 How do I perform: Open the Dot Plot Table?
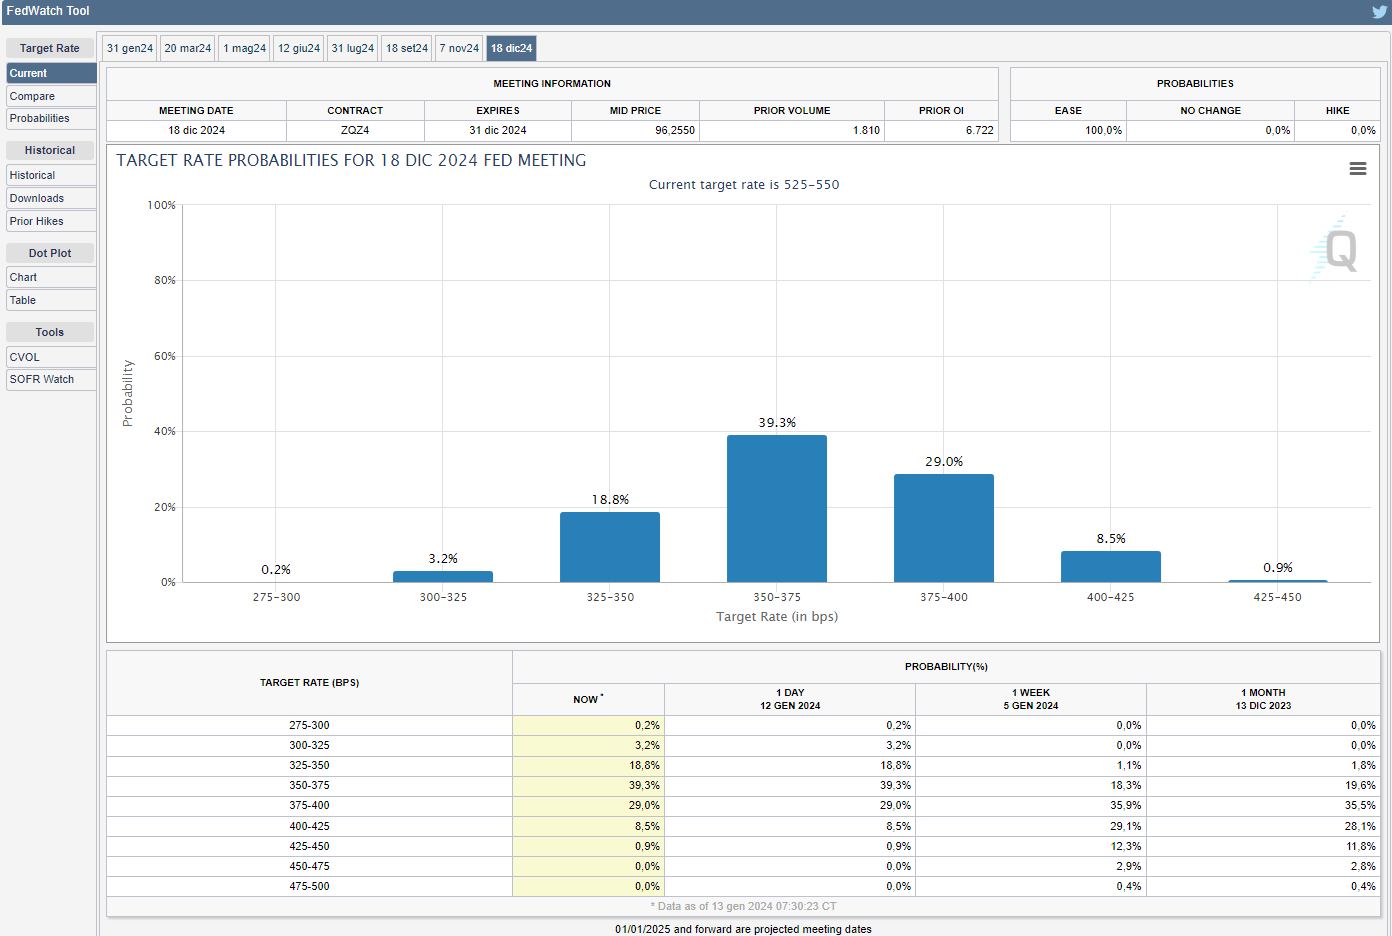click(x=51, y=300)
